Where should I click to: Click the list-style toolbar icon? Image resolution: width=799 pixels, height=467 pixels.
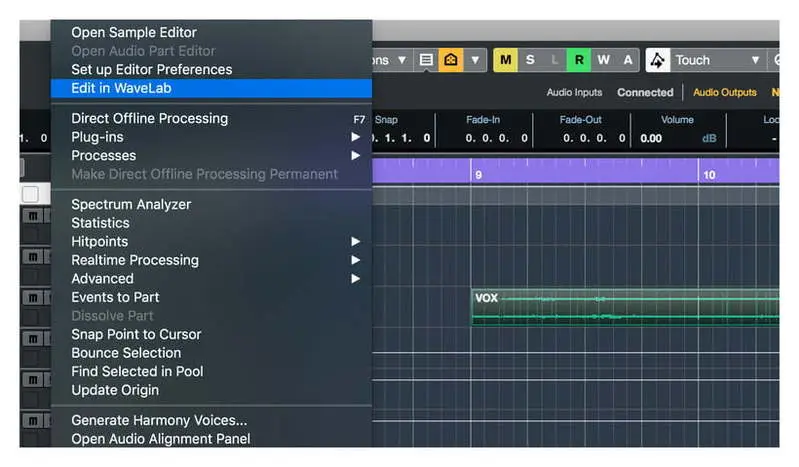427,60
